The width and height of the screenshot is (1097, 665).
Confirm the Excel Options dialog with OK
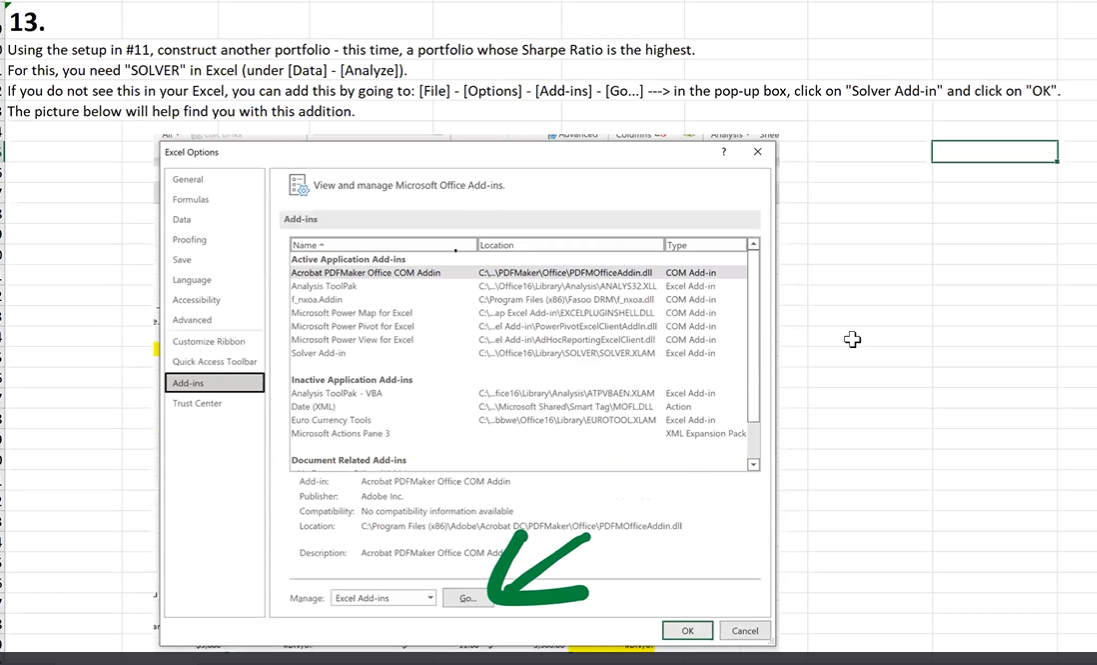(688, 630)
